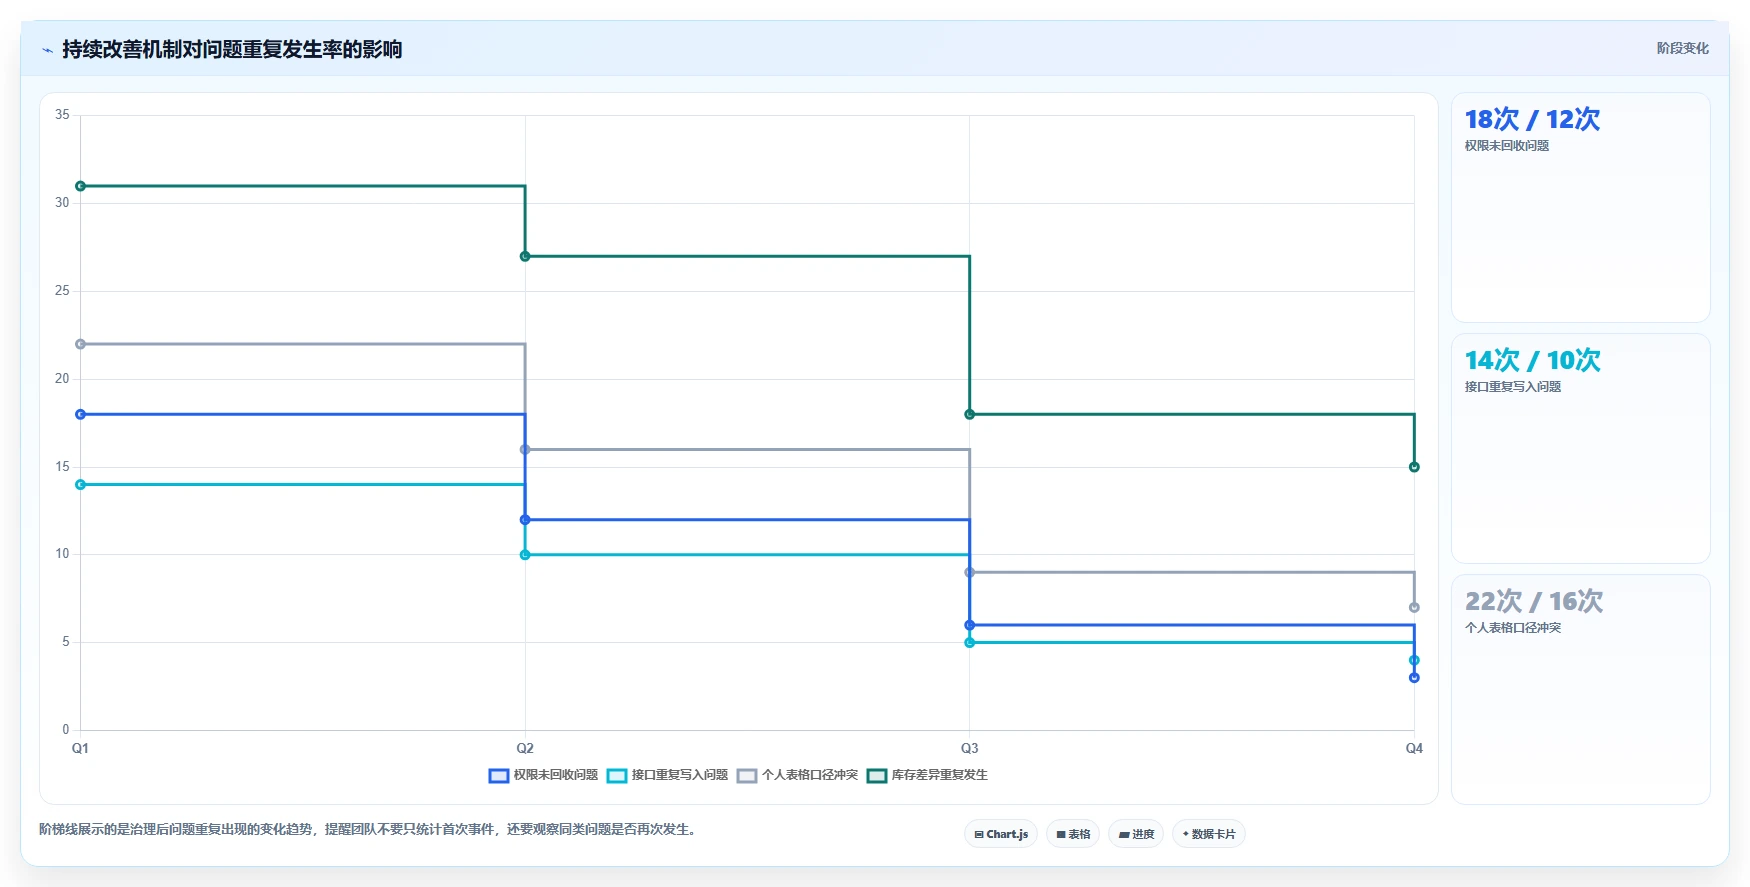Click the chart title icon beside 持续改善机制
The image size is (1750, 887).
point(47,50)
